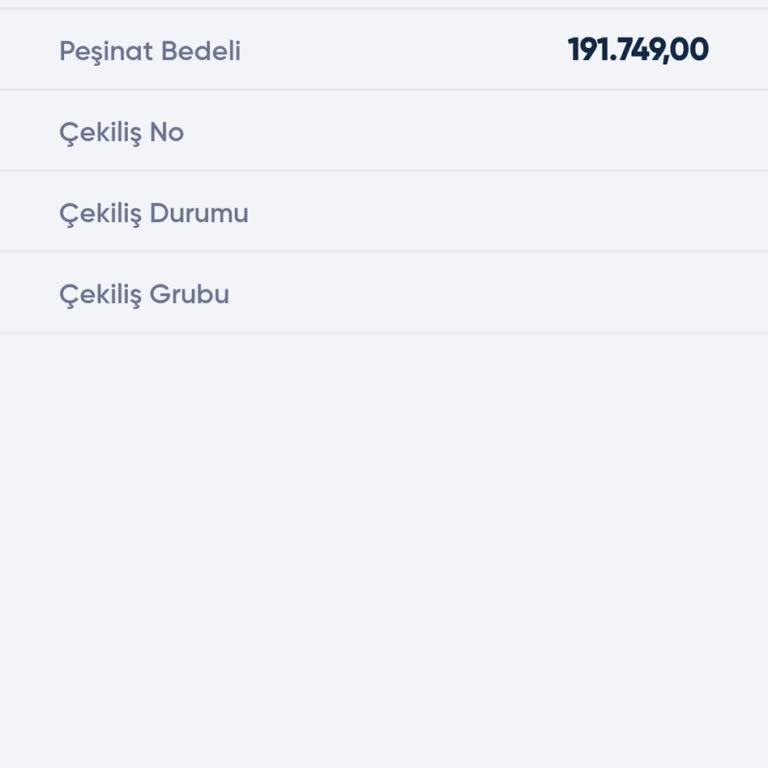Viewport: 768px width, 768px height.
Task: Click the word "Grubu"
Action: [x=189, y=294]
